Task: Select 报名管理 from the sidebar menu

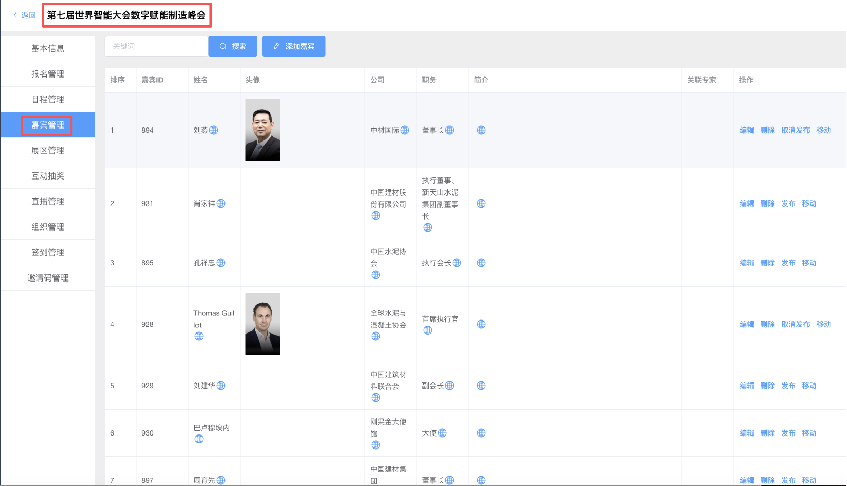Action: tap(48, 74)
